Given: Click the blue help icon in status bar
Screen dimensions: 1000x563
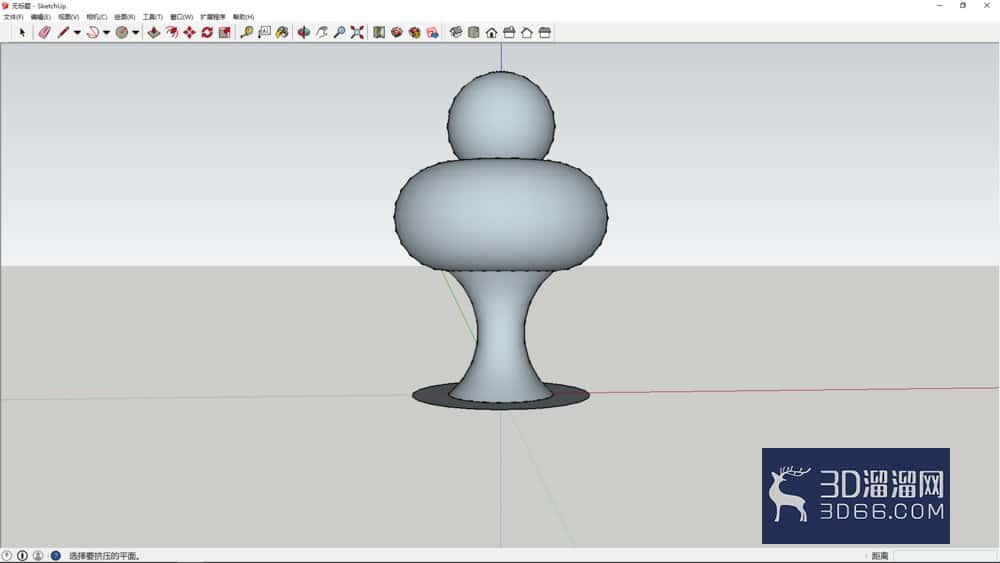Looking at the screenshot, I should click(55, 556).
